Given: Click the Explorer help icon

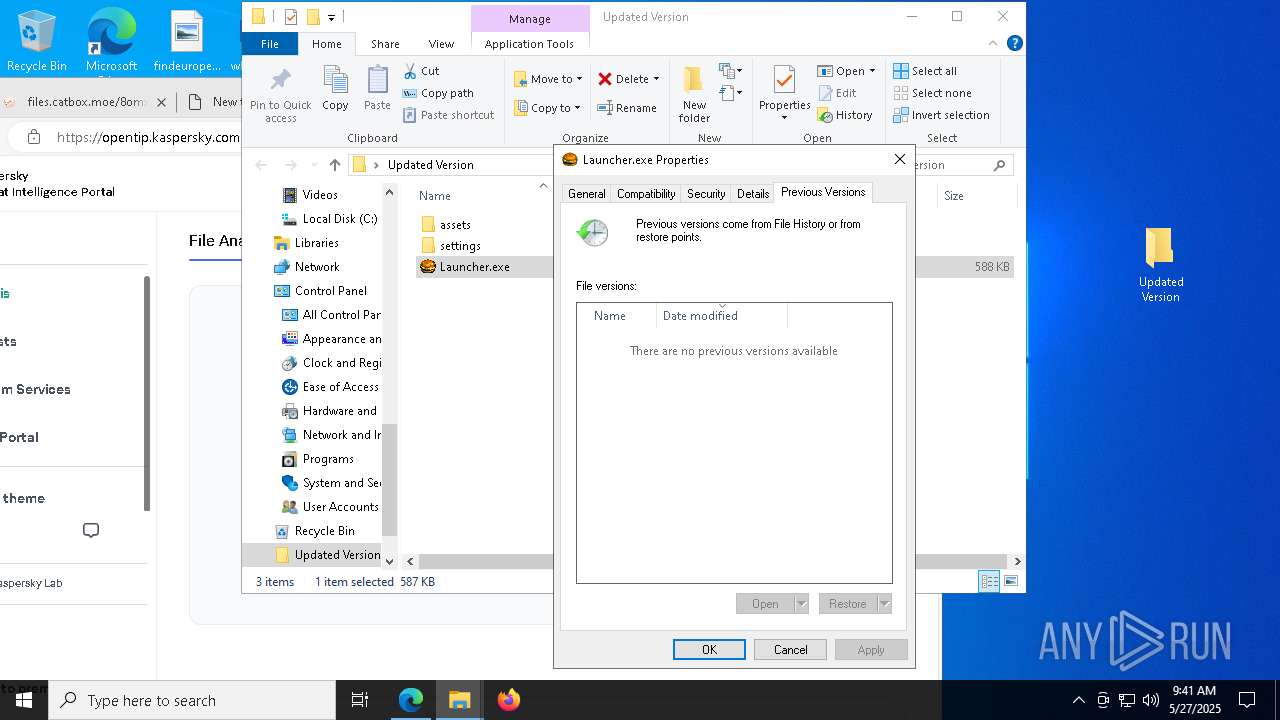Looking at the screenshot, I should point(1014,43).
